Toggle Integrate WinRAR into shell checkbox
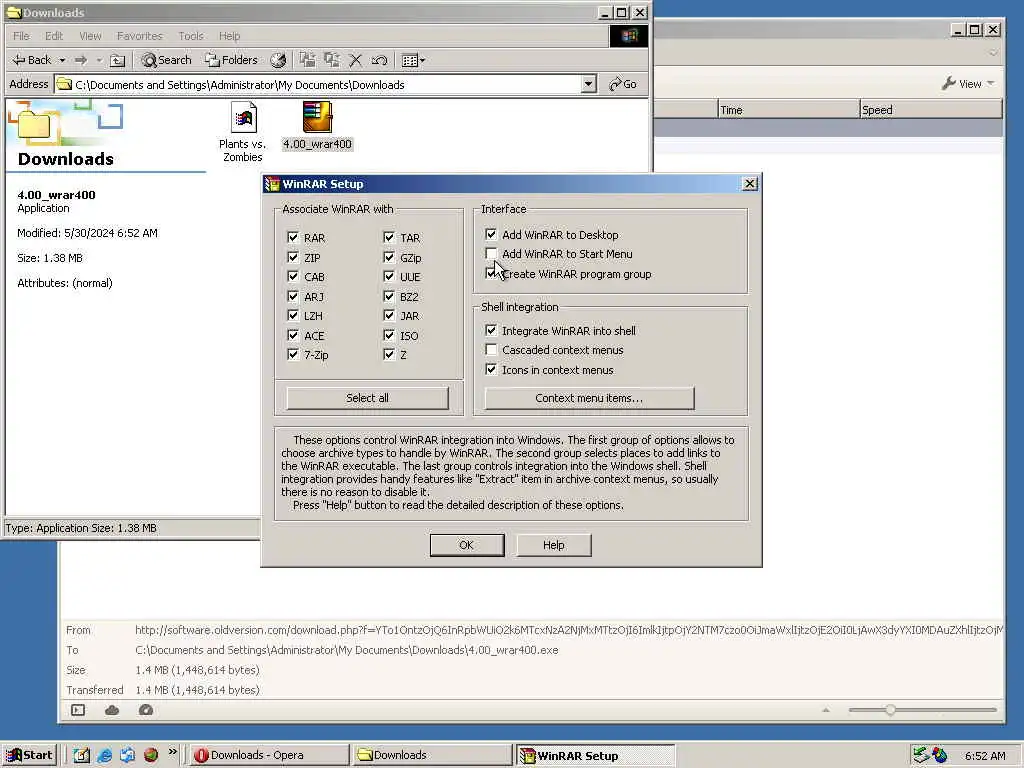The height and width of the screenshot is (768, 1024). [x=490, y=330]
